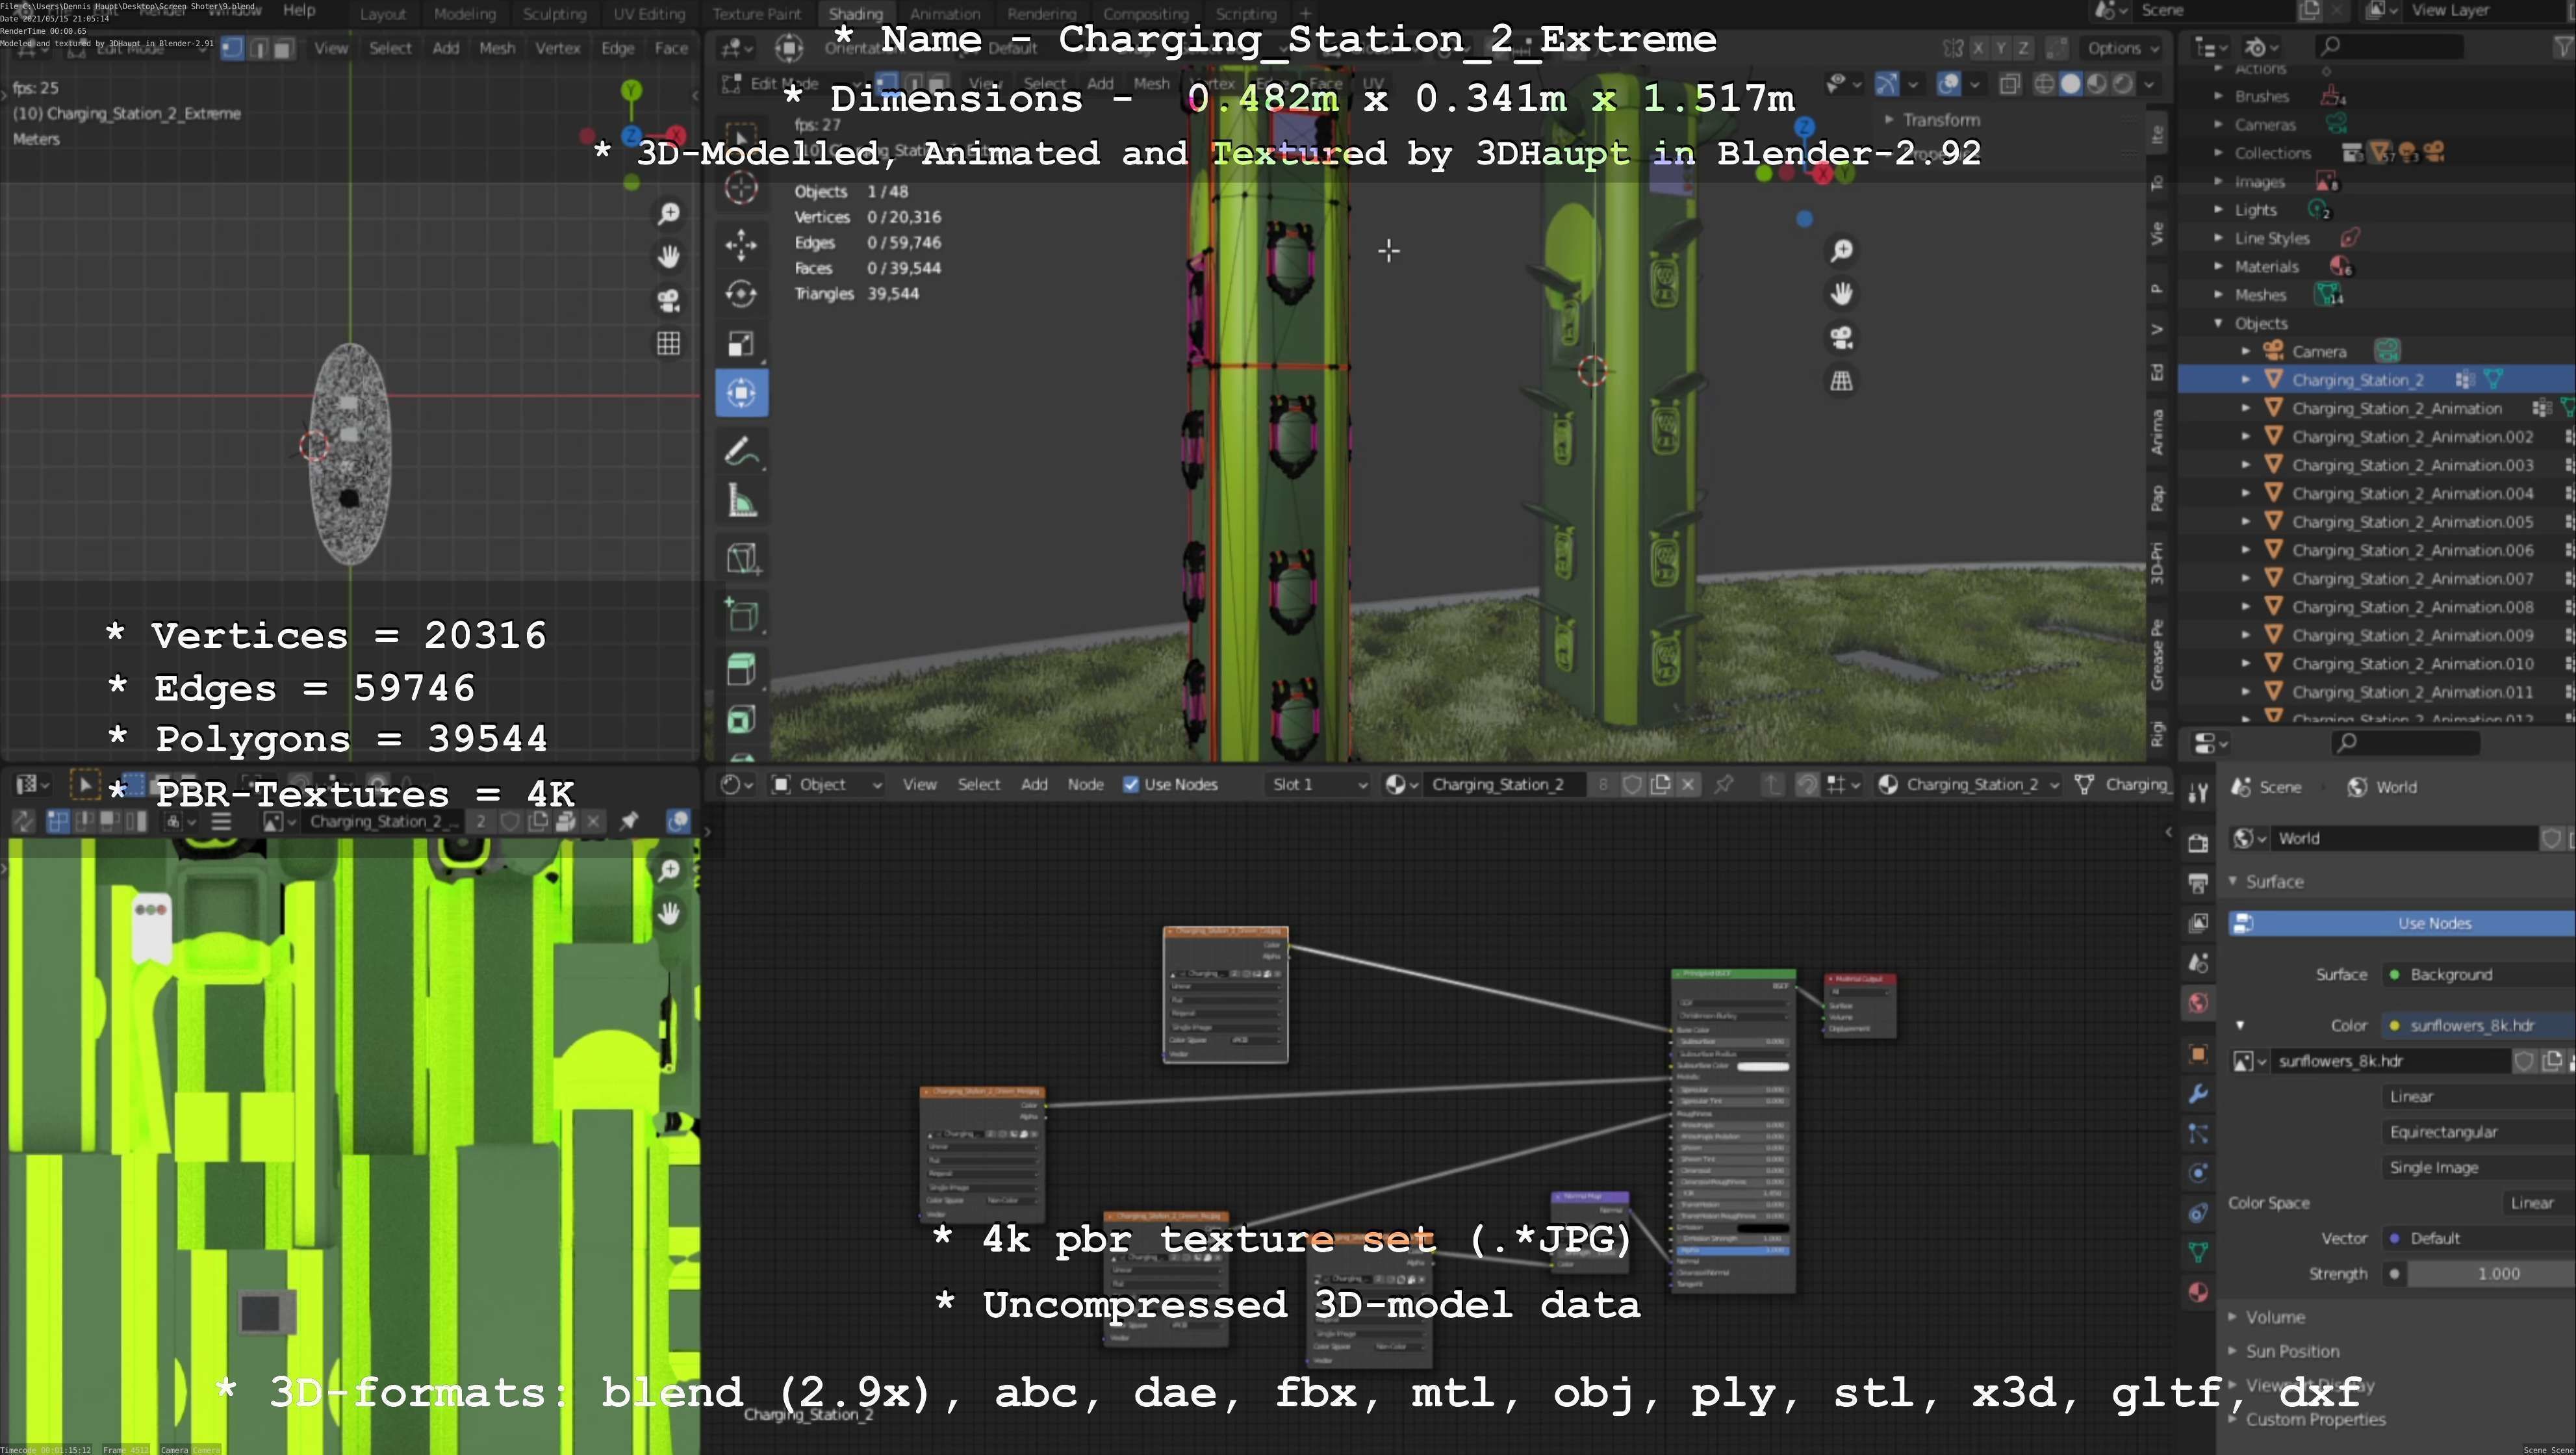Click pan hand icon in UV image editor
This screenshot has width=2576, height=1455.
pos(668,913)
